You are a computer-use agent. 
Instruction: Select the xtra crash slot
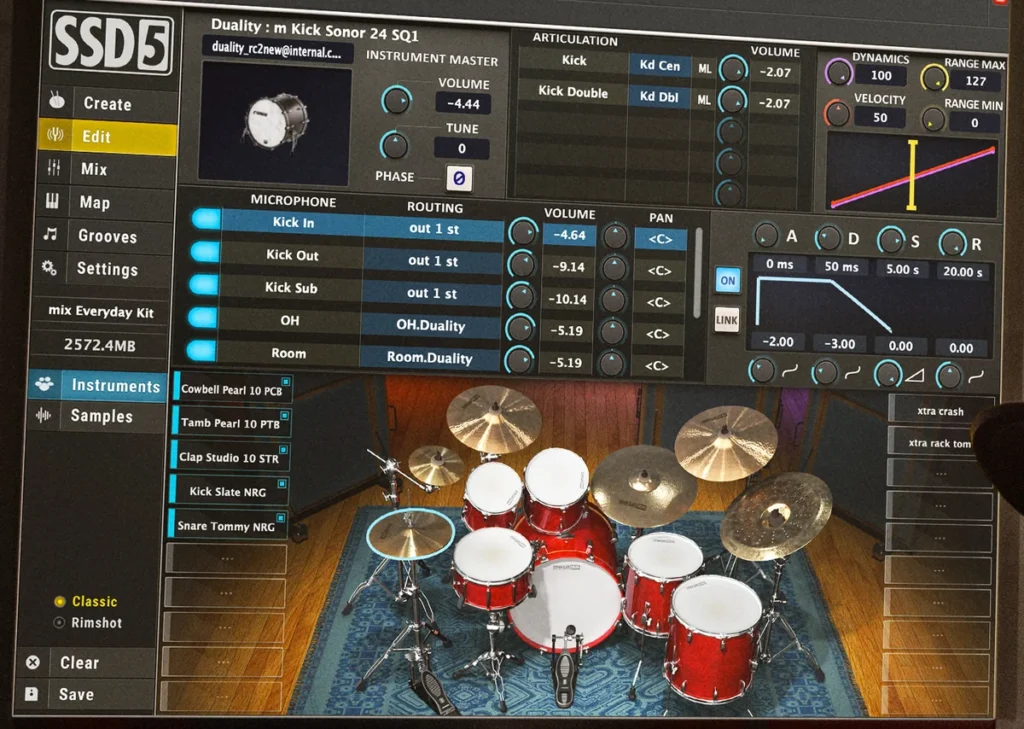(x=940, y=411)
